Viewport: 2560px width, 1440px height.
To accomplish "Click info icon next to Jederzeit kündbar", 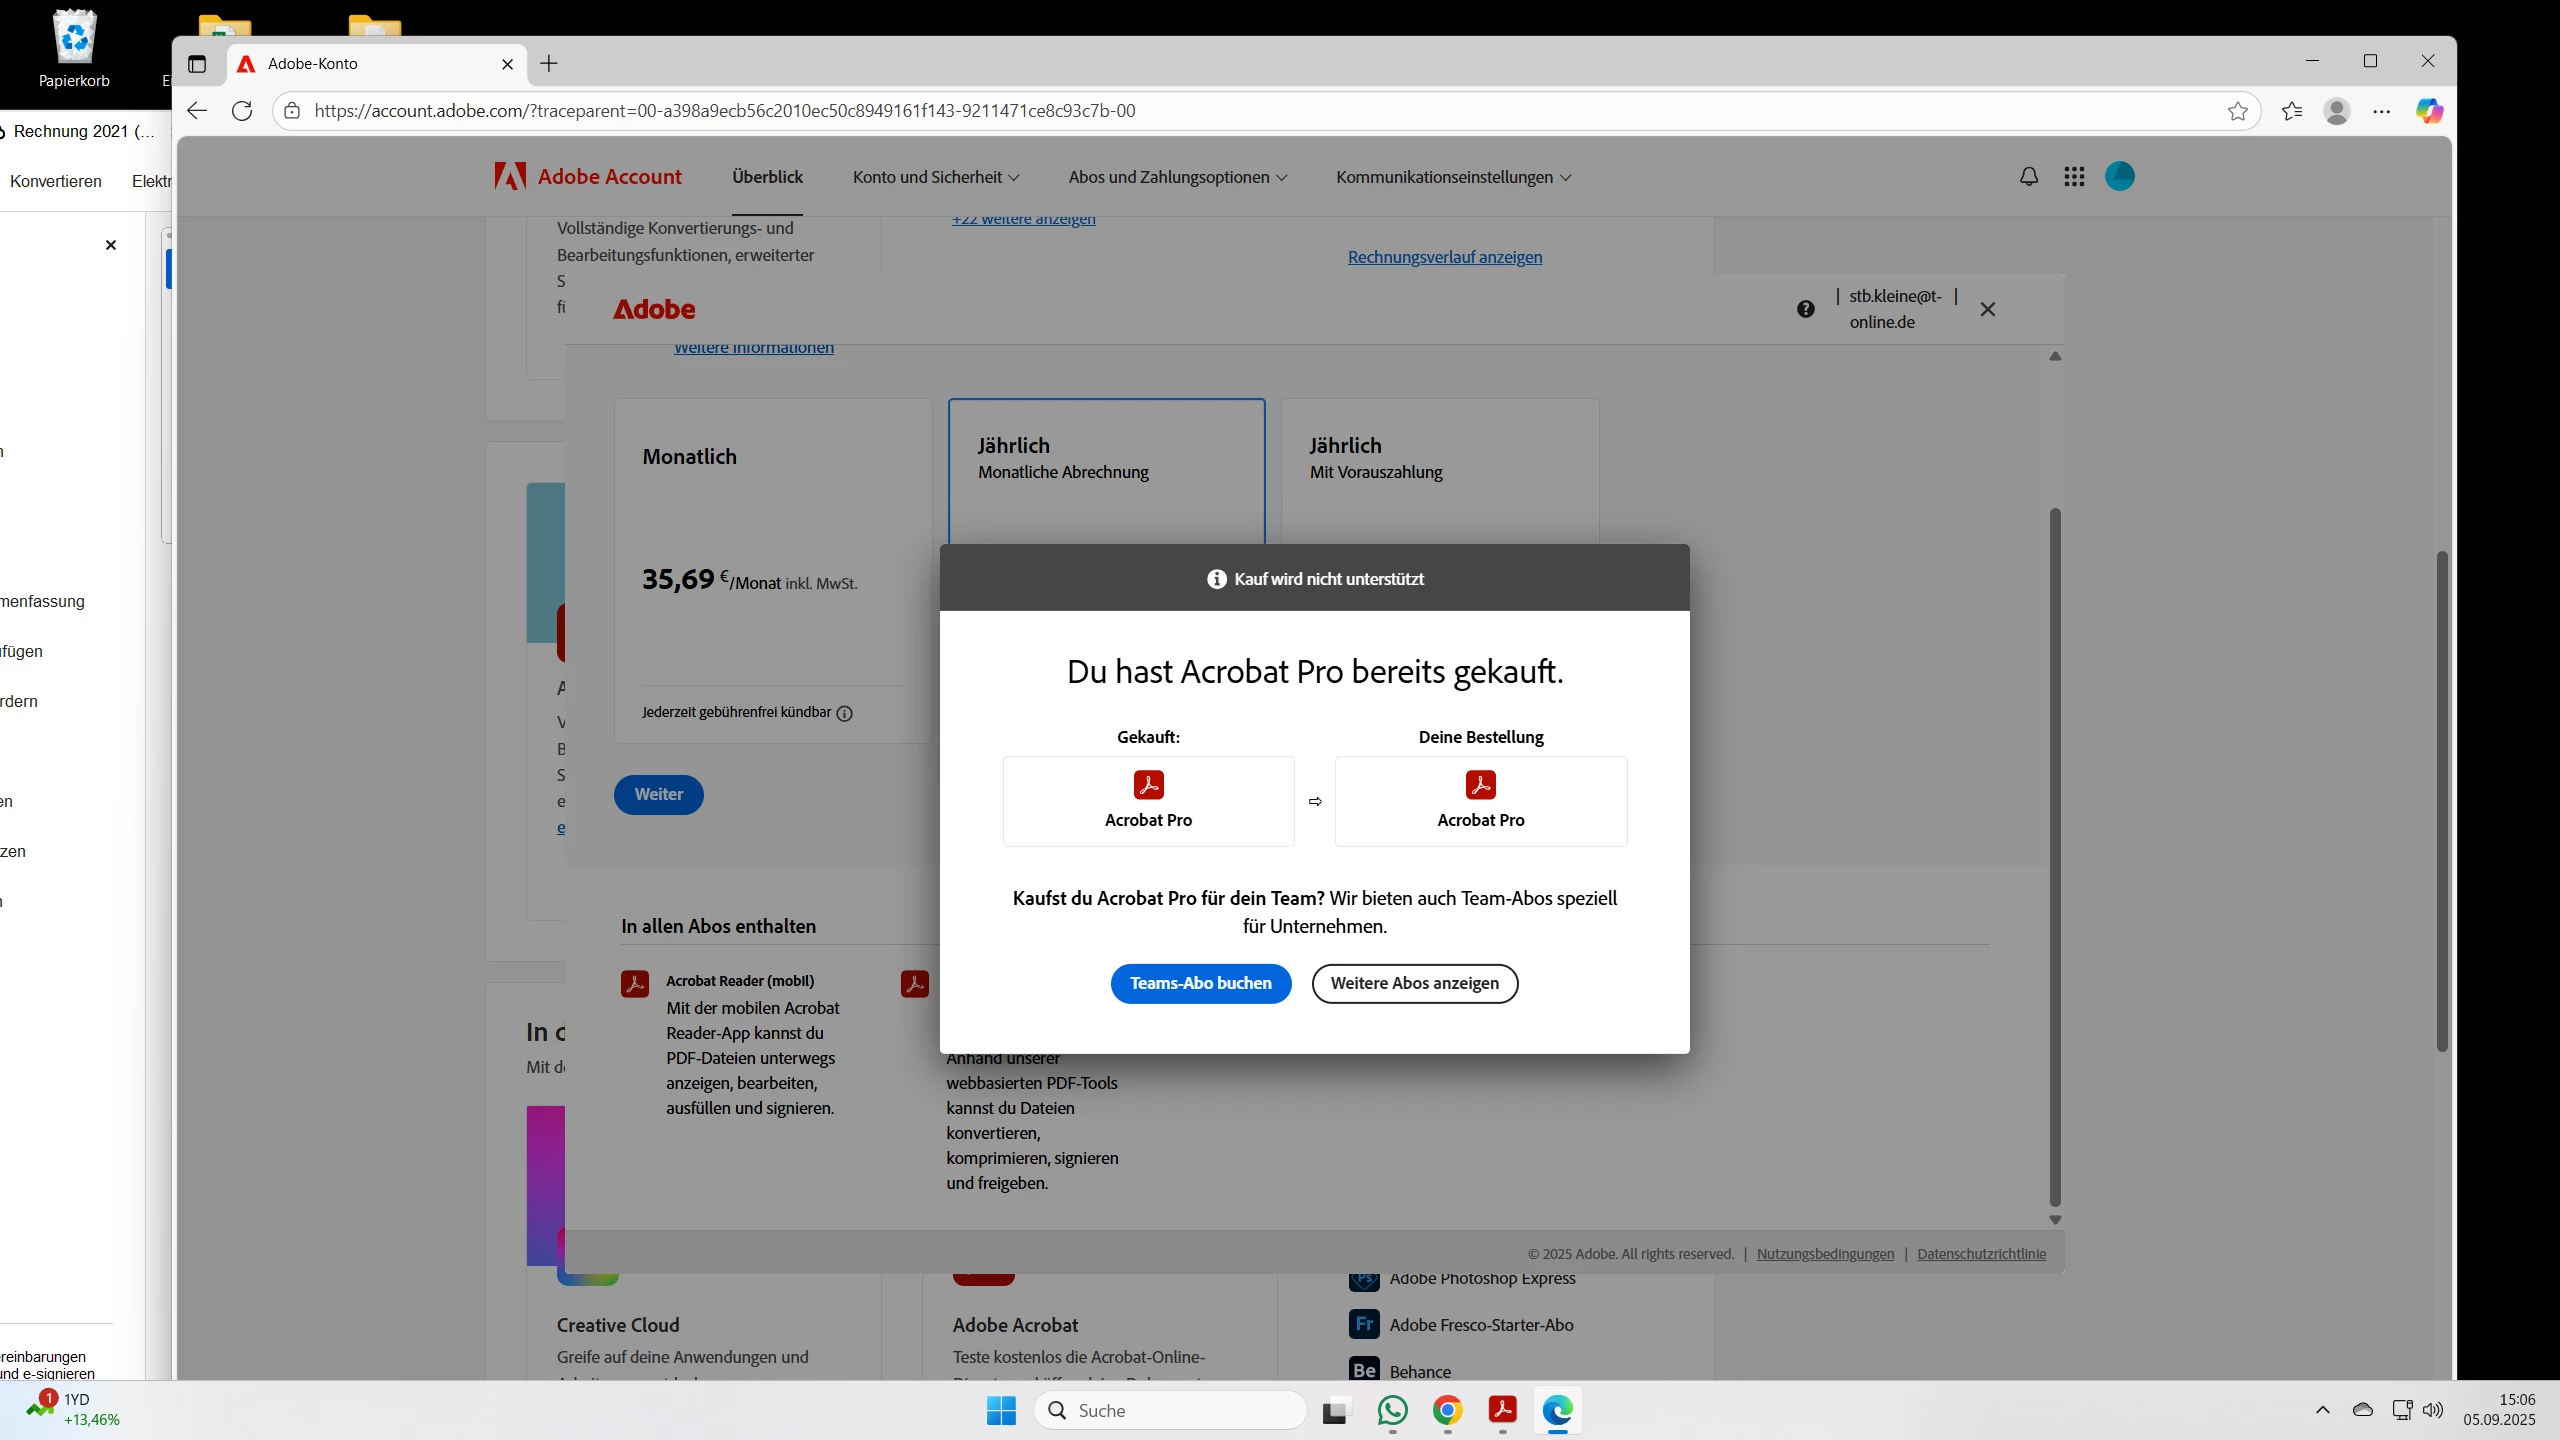I will (844, 713).
